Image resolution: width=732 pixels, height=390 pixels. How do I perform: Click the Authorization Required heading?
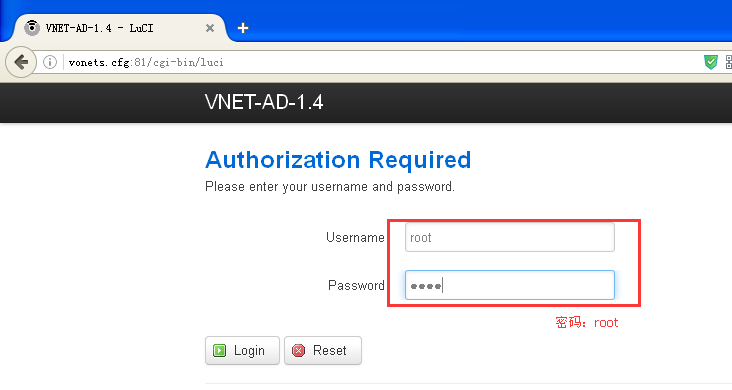(338, 160)
